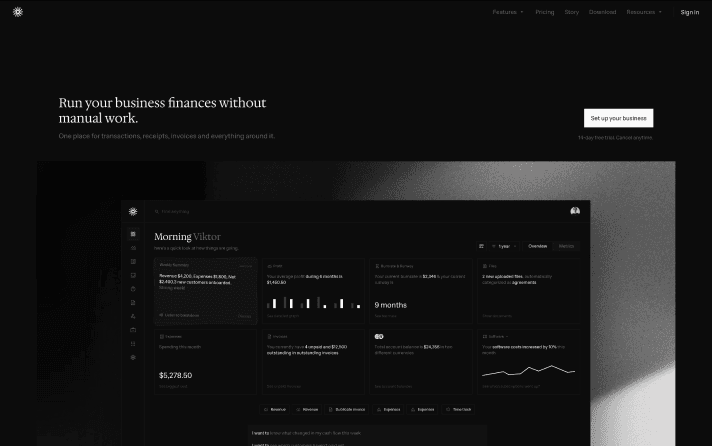Click the dashboard logo above the sidebar
The height and width of the screenshot is (446, 712).
tap(133, 212)
